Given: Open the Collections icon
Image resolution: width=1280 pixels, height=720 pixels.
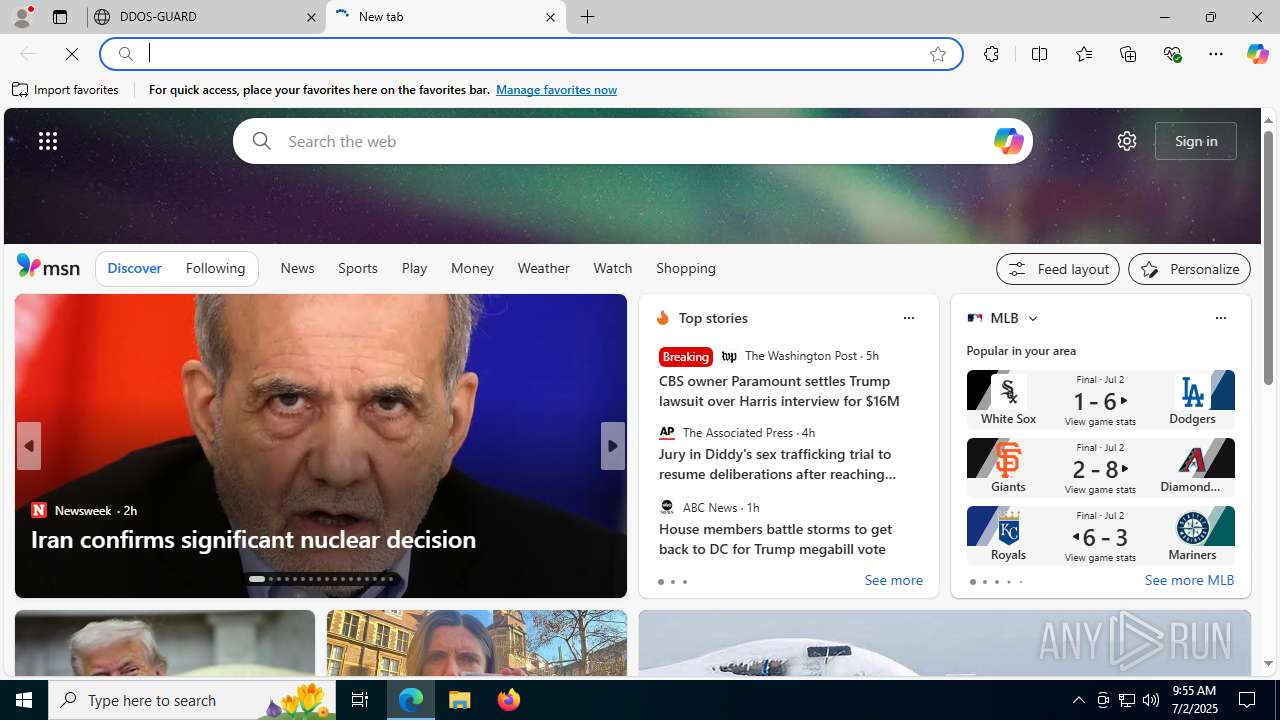Looking at the screenshot, I should (x=1128, y=54).
